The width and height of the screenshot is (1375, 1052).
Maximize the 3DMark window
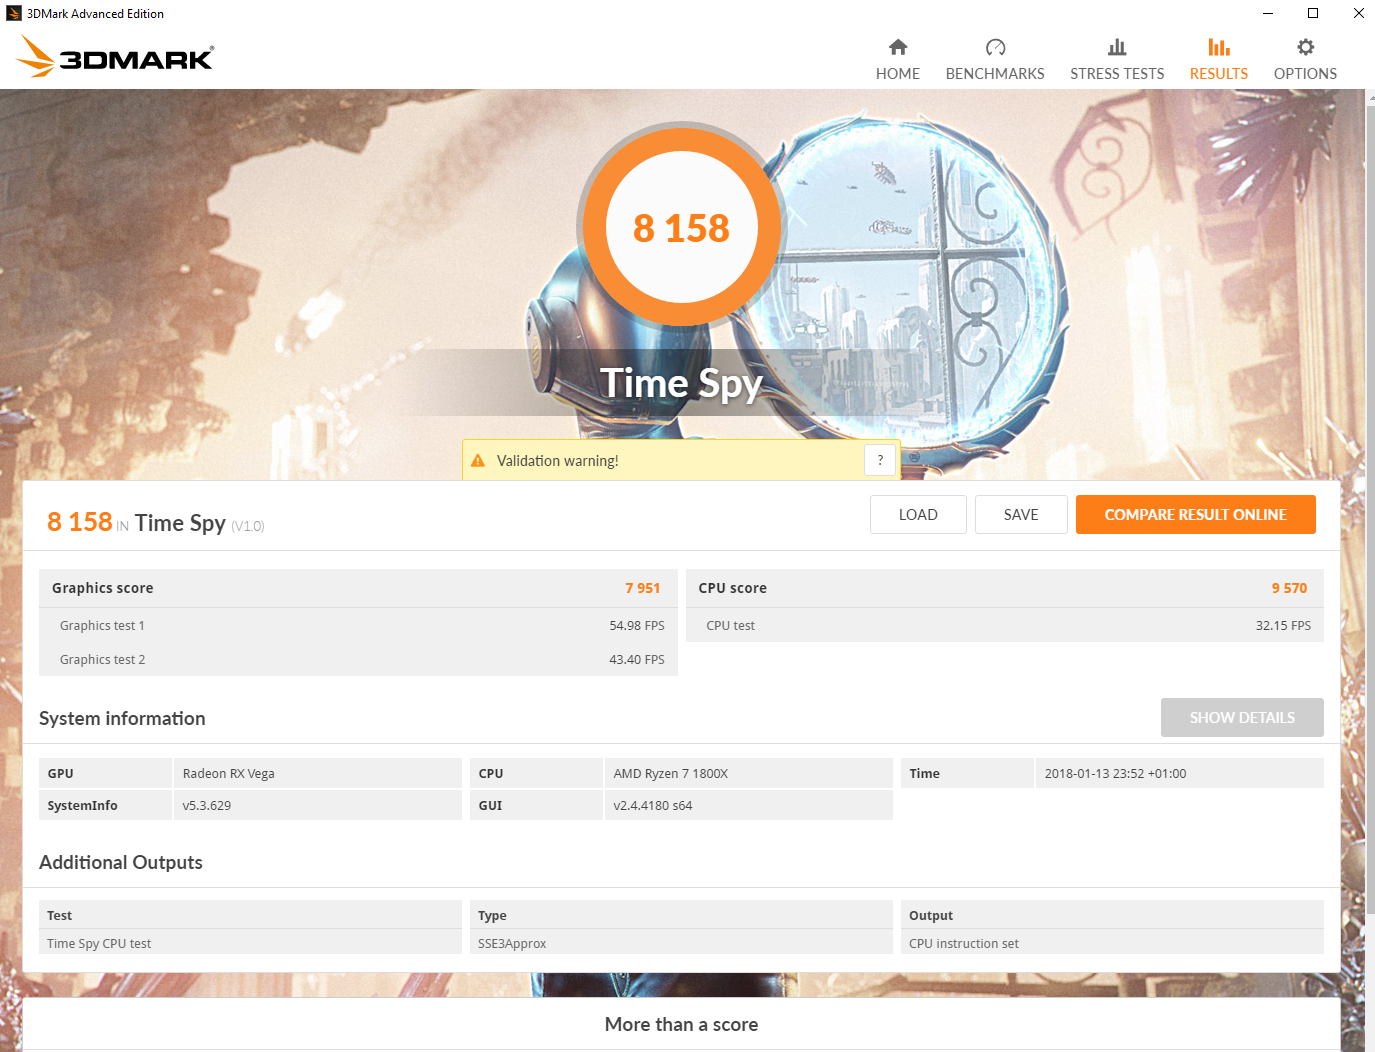[x=1313, y=13]
